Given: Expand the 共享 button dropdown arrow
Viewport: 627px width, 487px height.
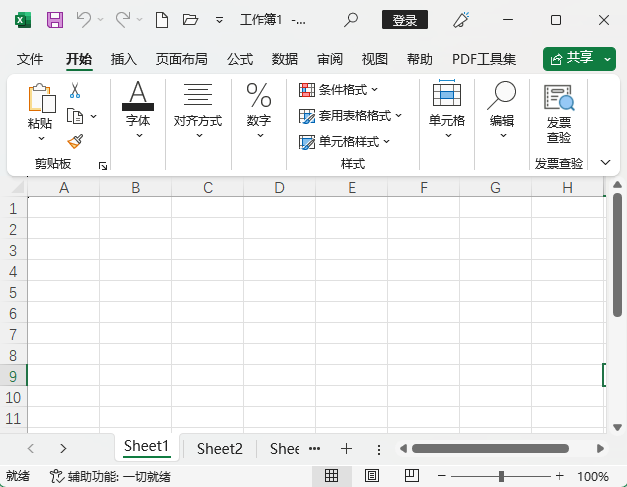Looking at the screenshot, I should click(607, 59).
